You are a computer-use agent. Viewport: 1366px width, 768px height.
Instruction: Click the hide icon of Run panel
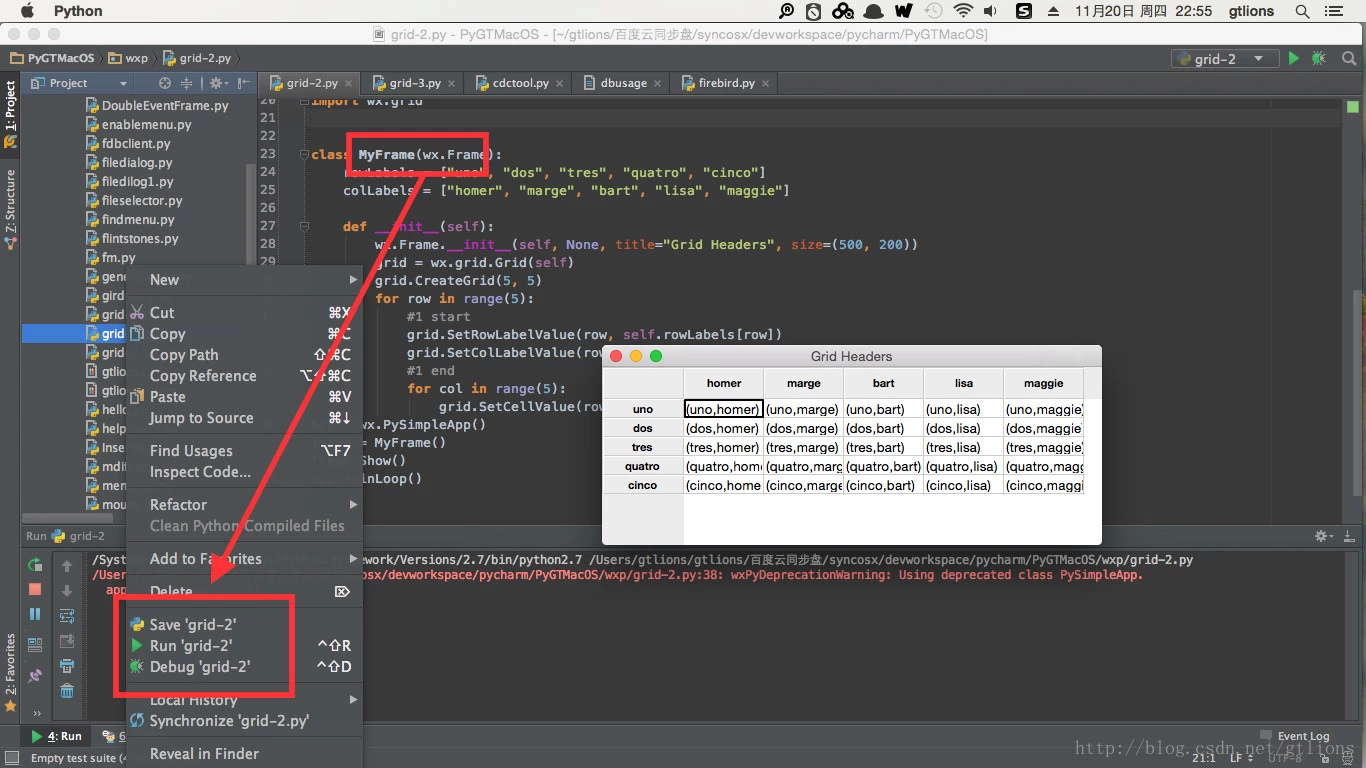point(1350,537)
